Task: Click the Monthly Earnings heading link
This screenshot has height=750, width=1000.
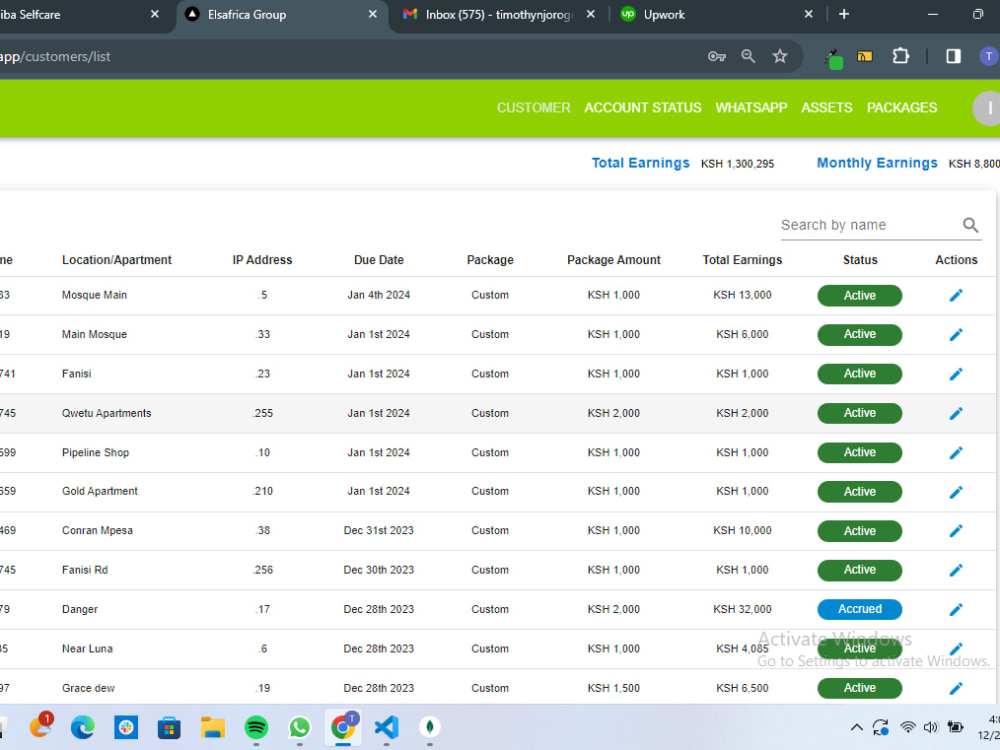Action: (x=877, y=163)
